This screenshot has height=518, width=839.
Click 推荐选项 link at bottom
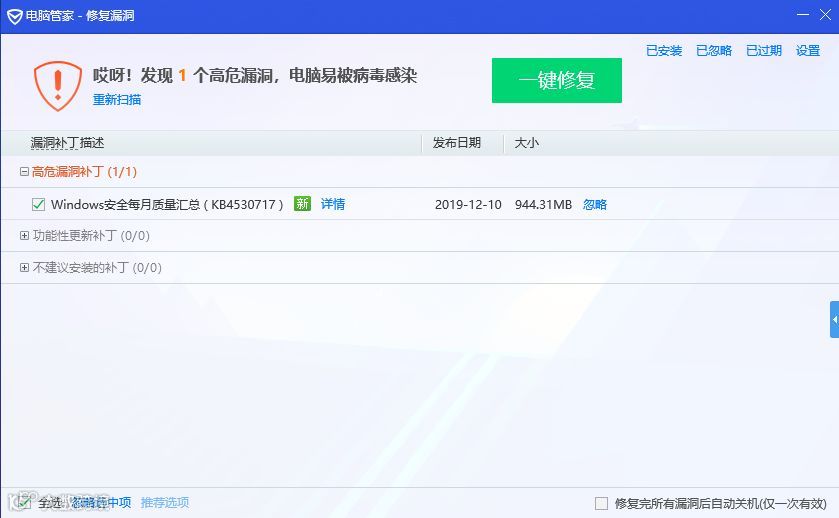click(165, 502)
